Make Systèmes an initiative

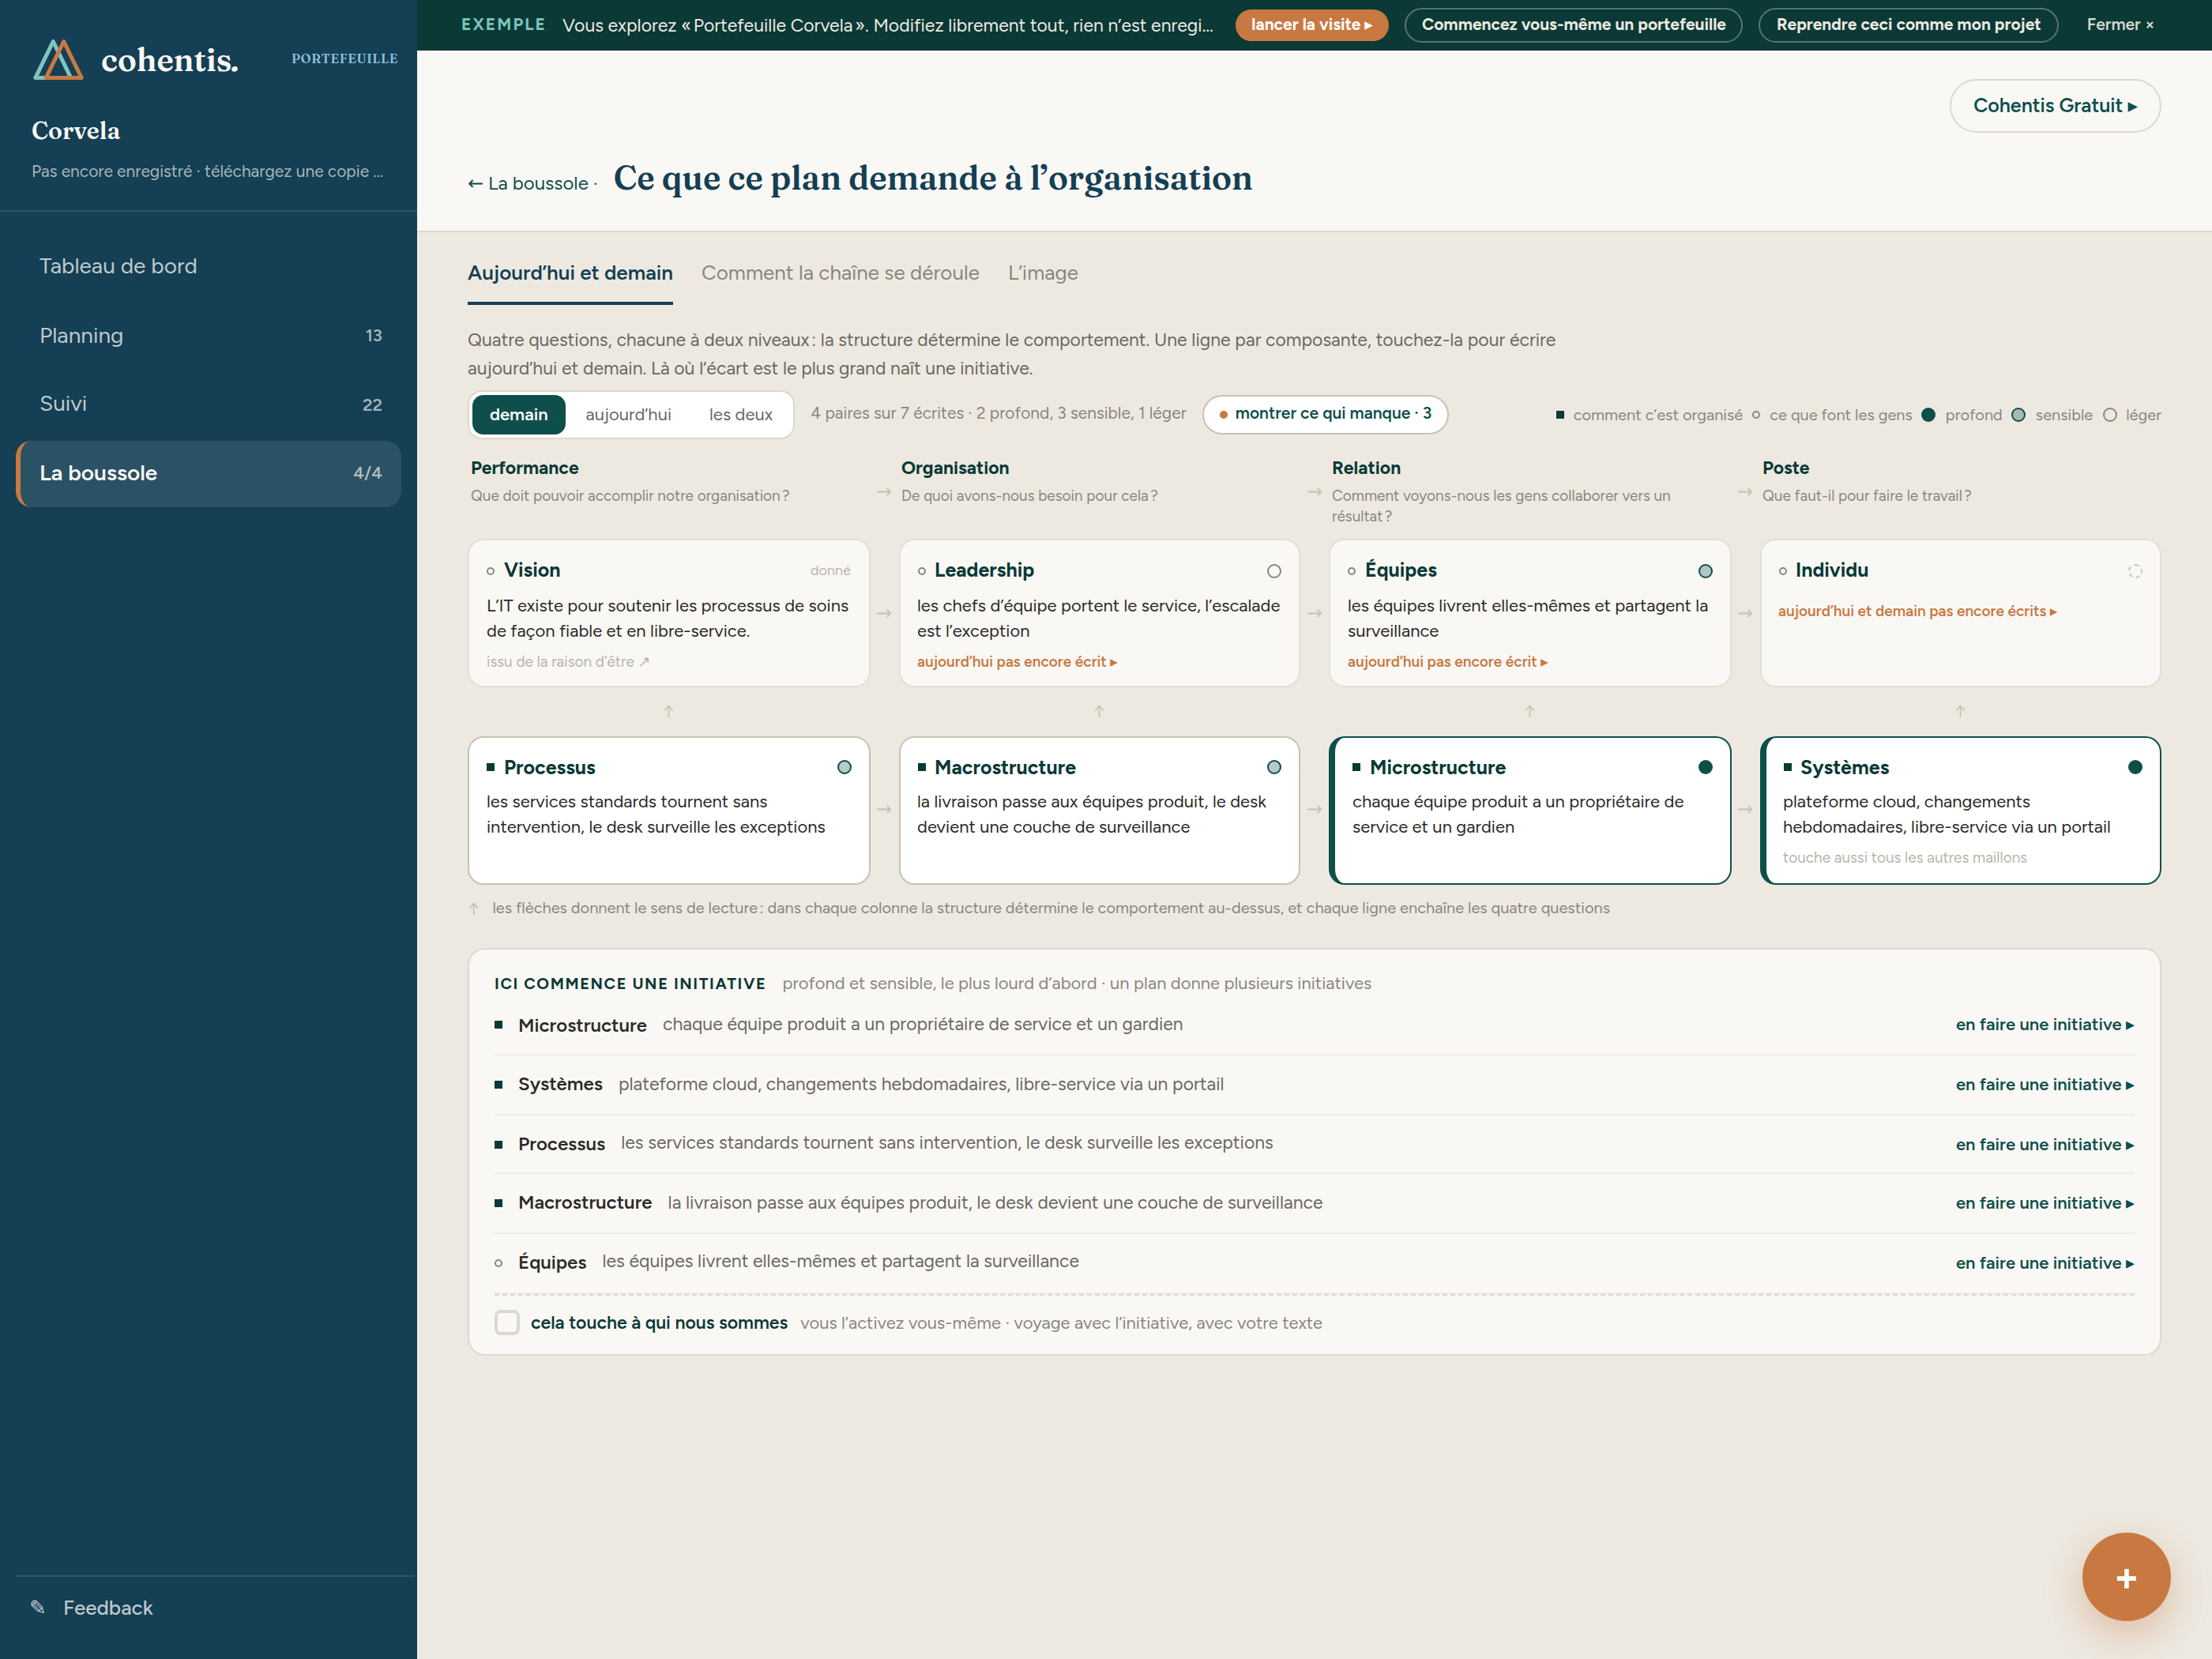coord(2044,1085)
